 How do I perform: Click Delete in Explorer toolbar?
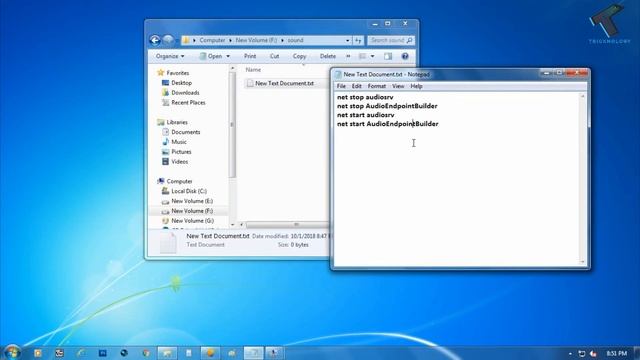point(328,56)
